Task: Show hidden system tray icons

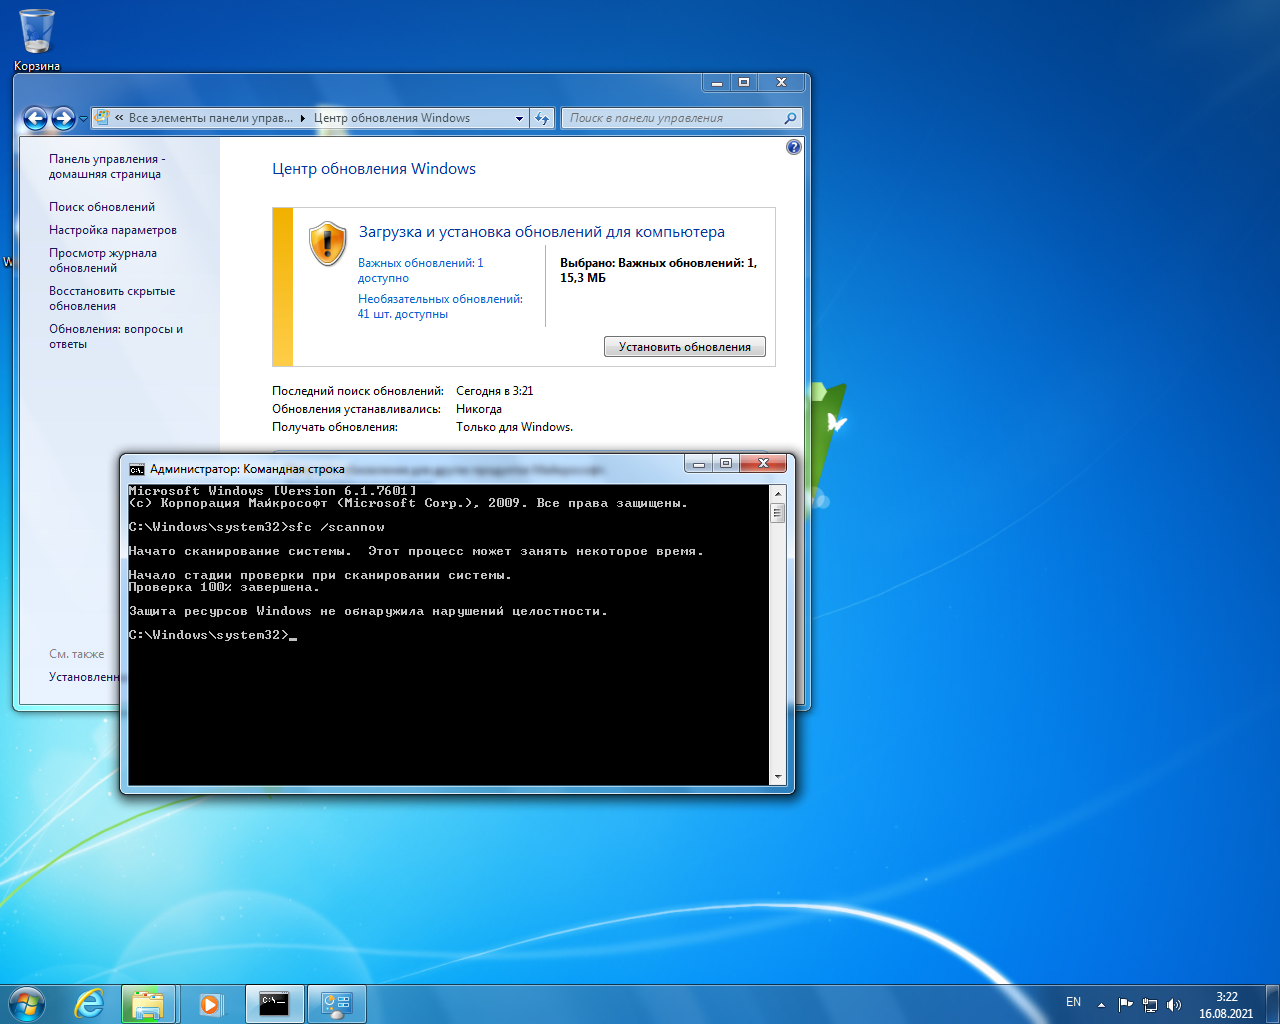Action: 1101,1004
